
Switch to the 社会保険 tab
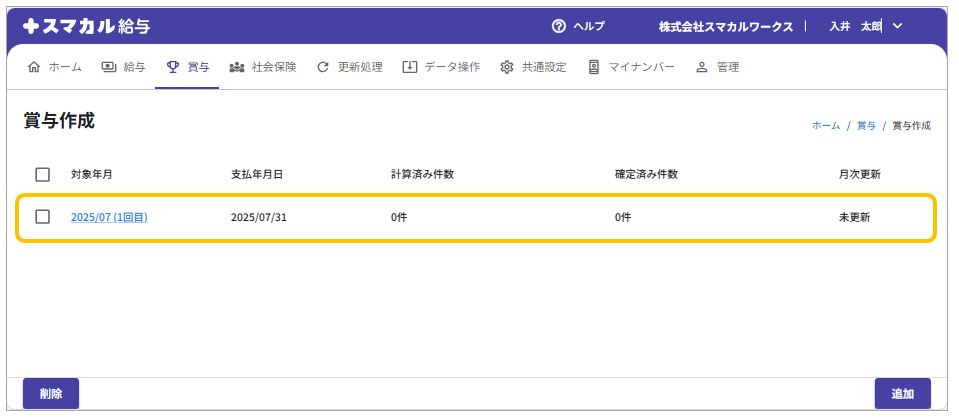273,67
